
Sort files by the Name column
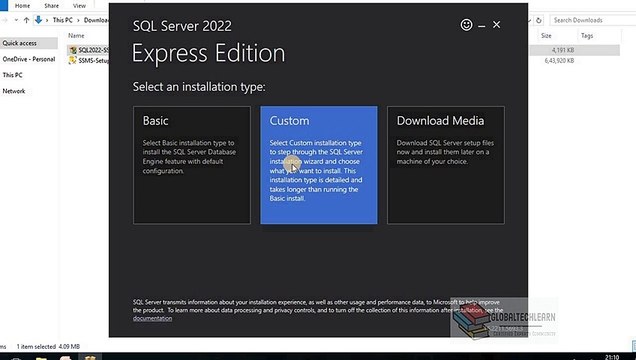point(76,36)
